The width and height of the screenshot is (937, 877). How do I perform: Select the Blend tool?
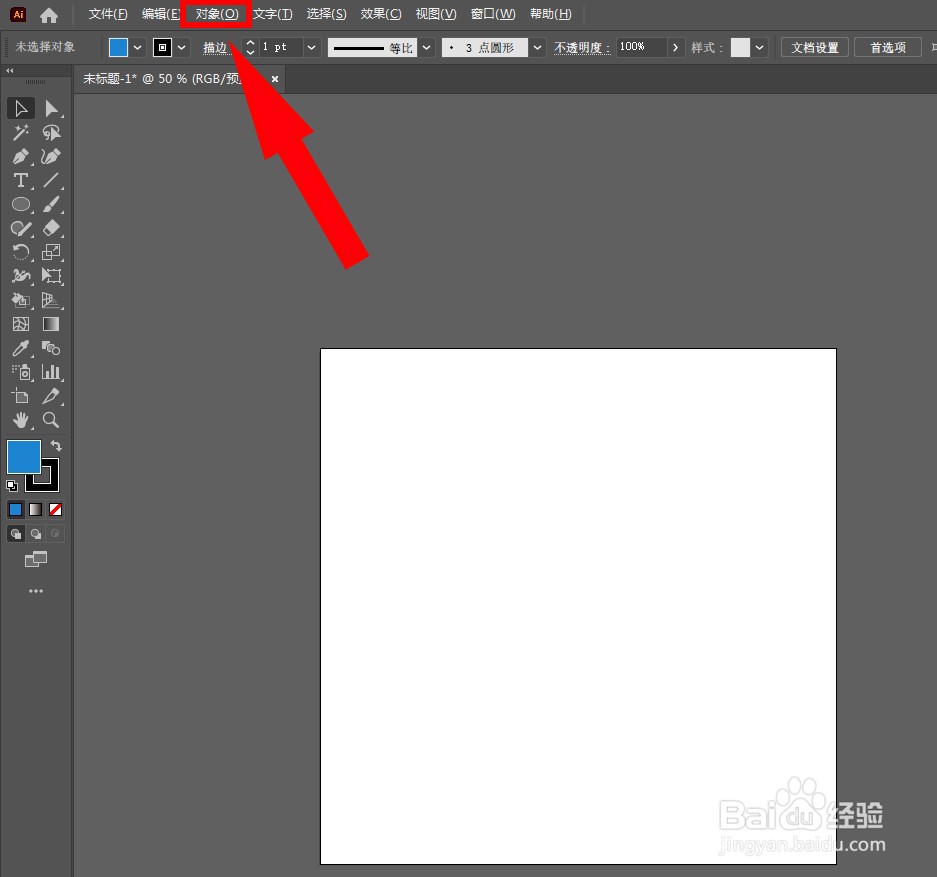pos(51,348)
